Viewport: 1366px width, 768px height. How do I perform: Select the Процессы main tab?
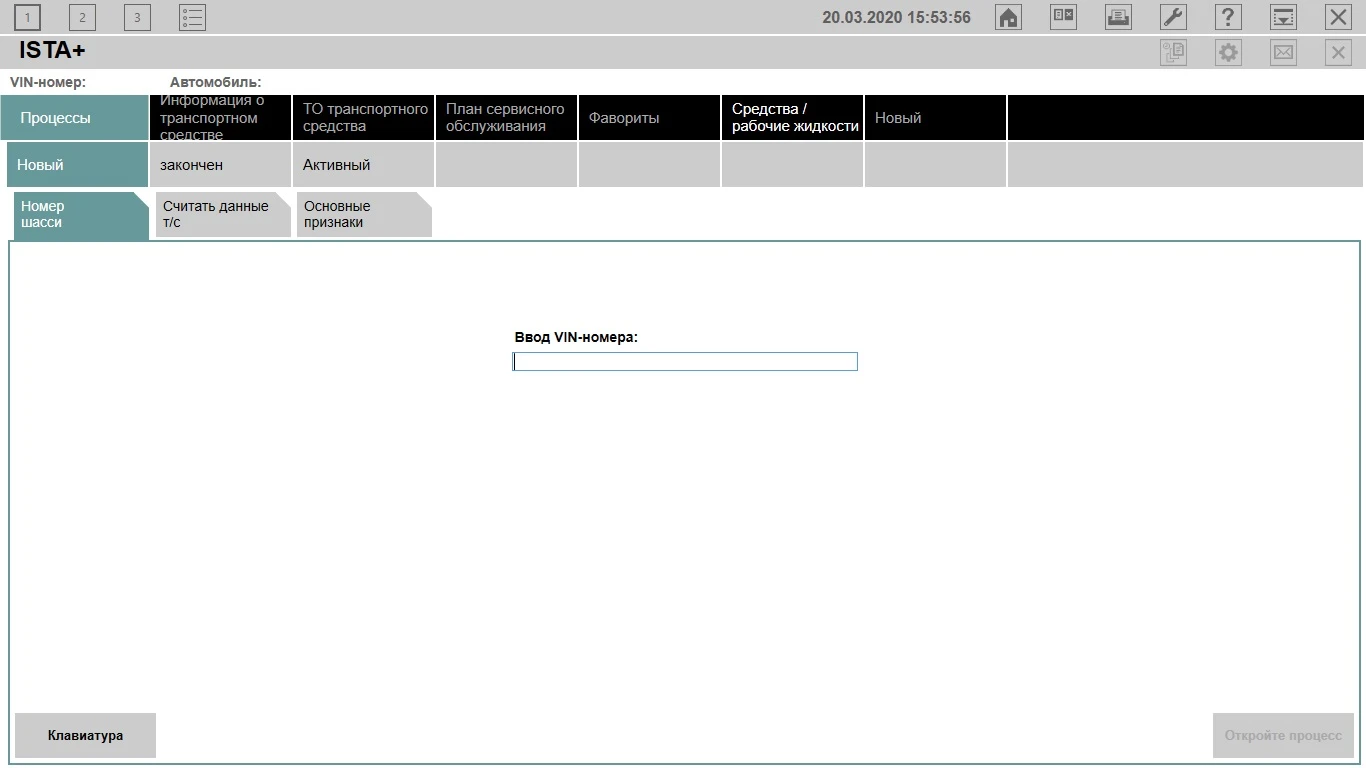click(x=75, y=118)
